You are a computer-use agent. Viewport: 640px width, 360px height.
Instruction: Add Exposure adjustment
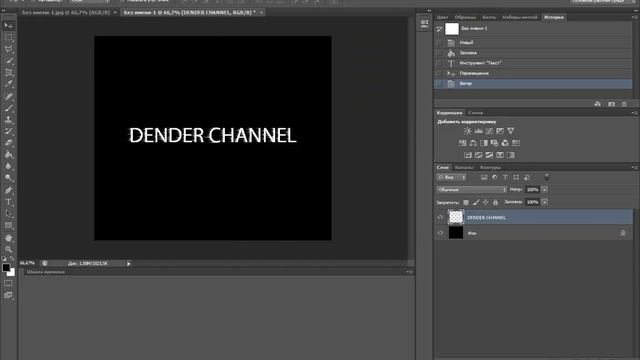coord(500,131)
